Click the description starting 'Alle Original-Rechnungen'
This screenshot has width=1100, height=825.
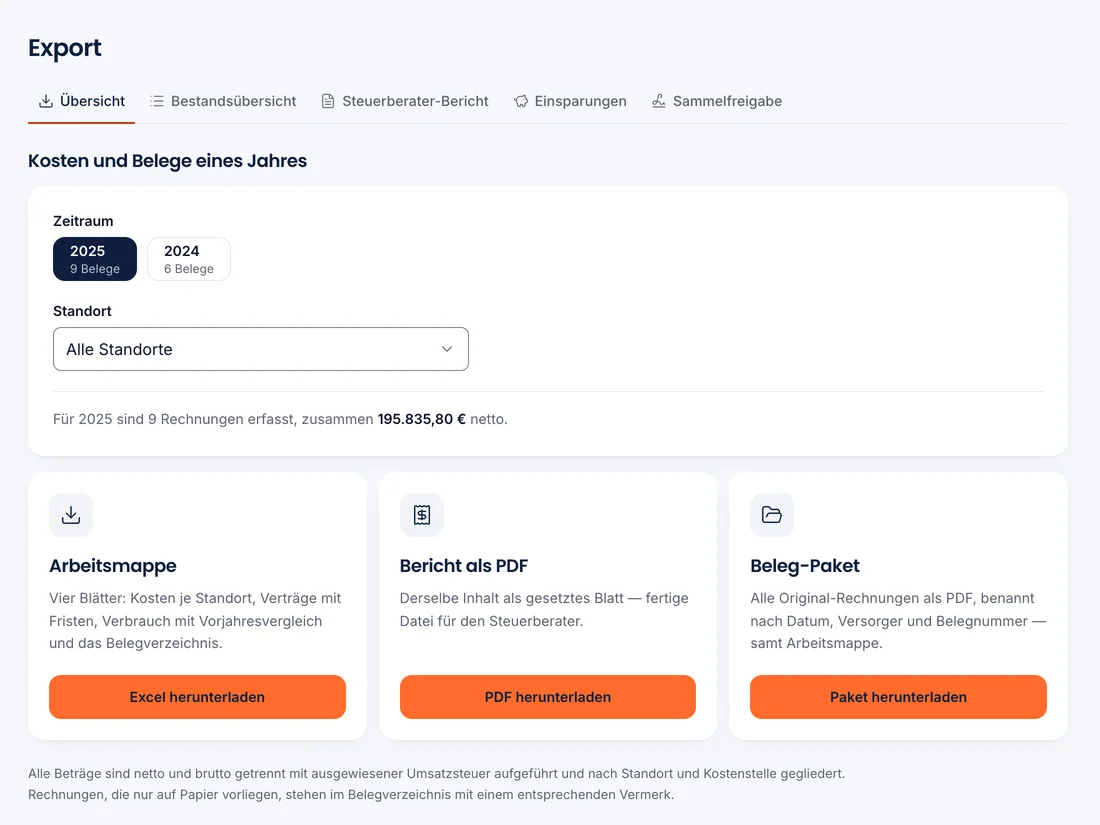click(x=897, y=621)
